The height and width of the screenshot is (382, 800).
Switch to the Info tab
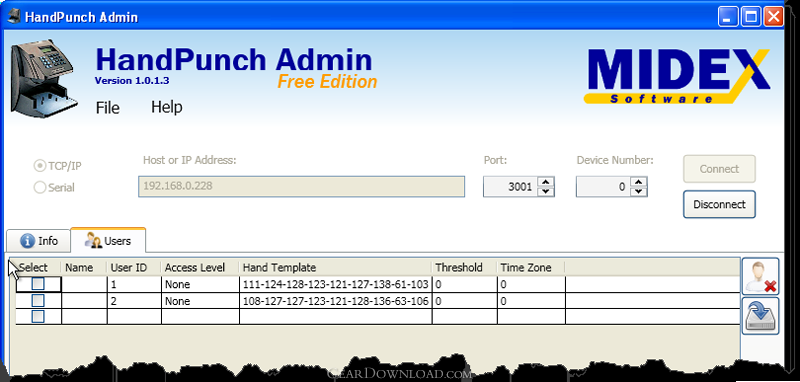[38, 241]
